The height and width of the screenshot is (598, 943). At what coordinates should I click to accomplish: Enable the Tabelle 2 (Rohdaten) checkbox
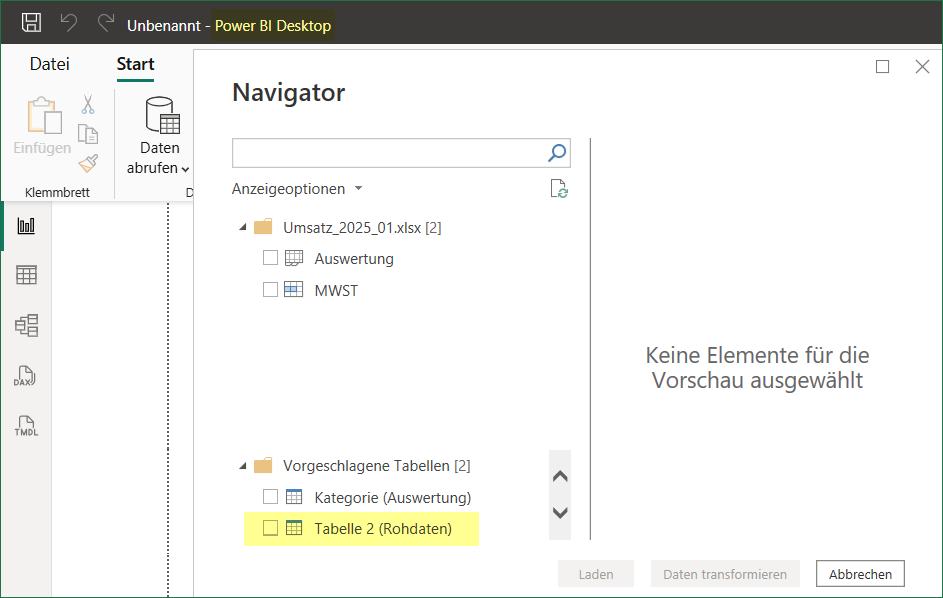[x=270, y=528]
